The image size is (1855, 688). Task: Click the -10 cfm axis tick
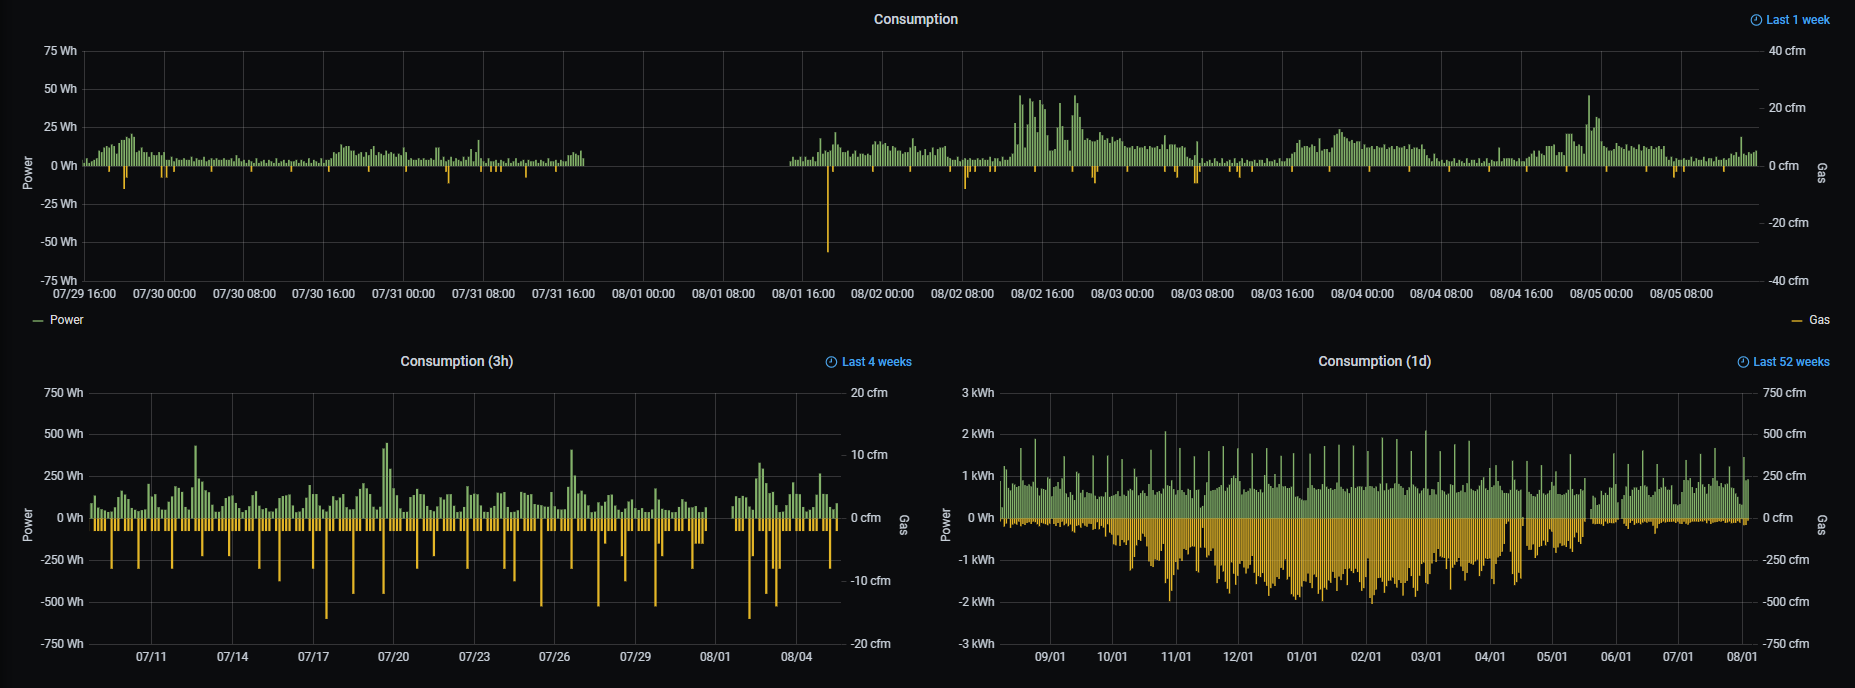coord(870,581)
